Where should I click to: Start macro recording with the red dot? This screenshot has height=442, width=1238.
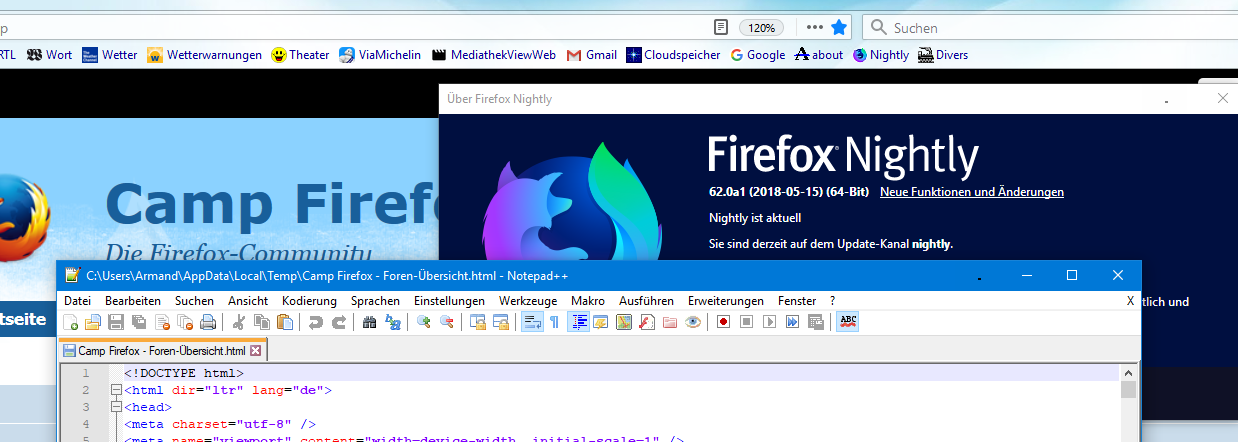[723, 322]
